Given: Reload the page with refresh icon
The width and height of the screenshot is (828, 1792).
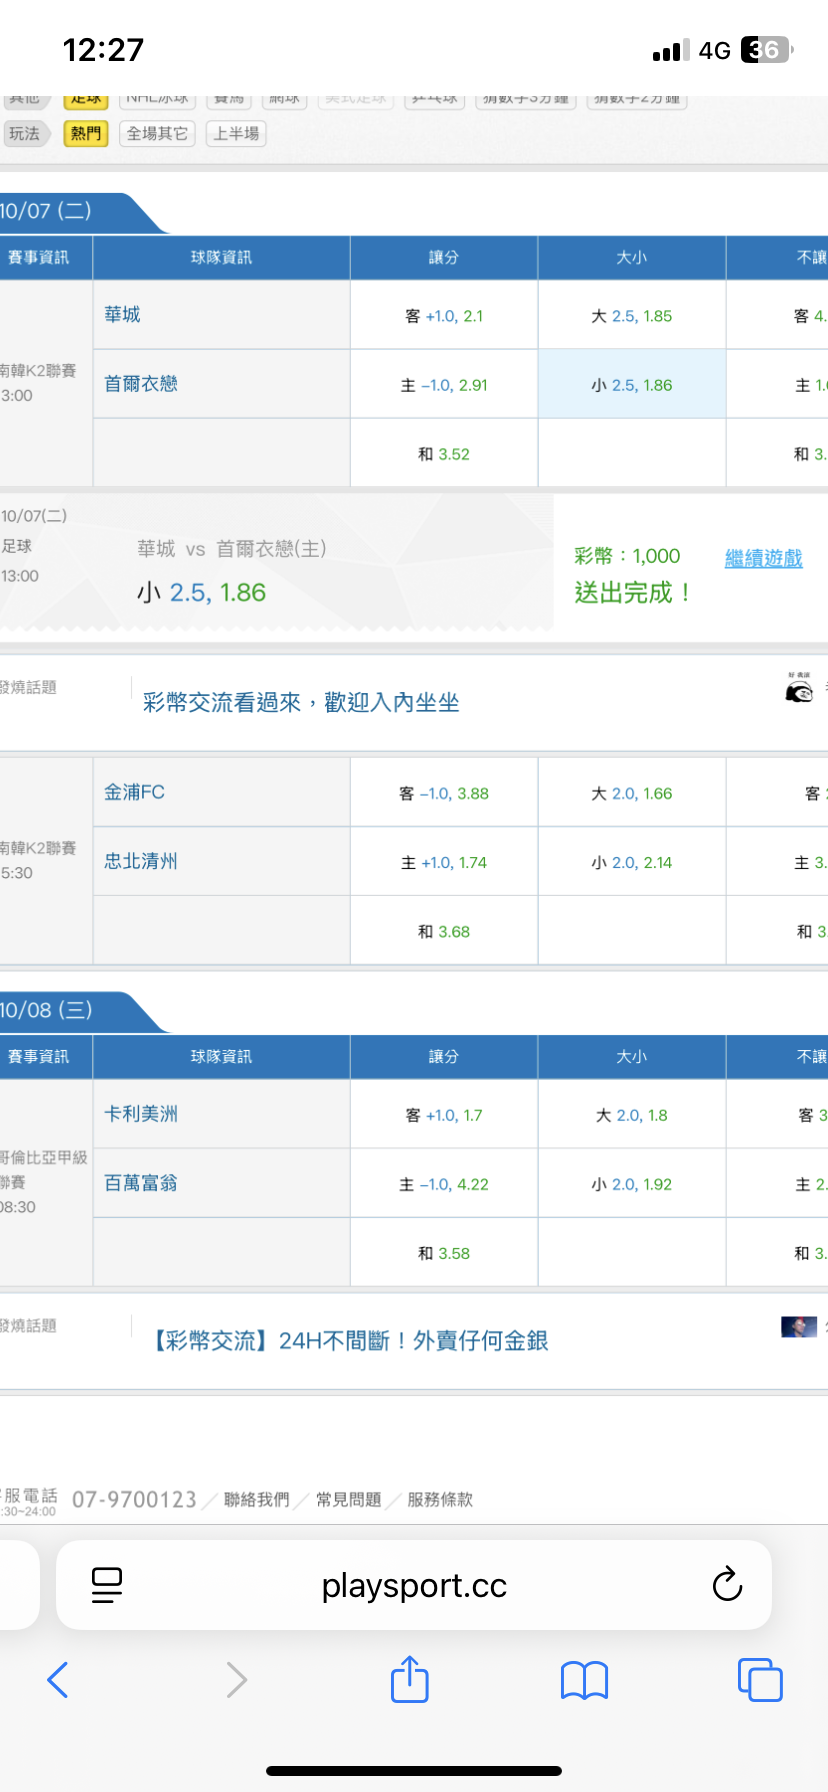Looking at the screenshot, I should pyautogui.click(x=727, y=1585).
